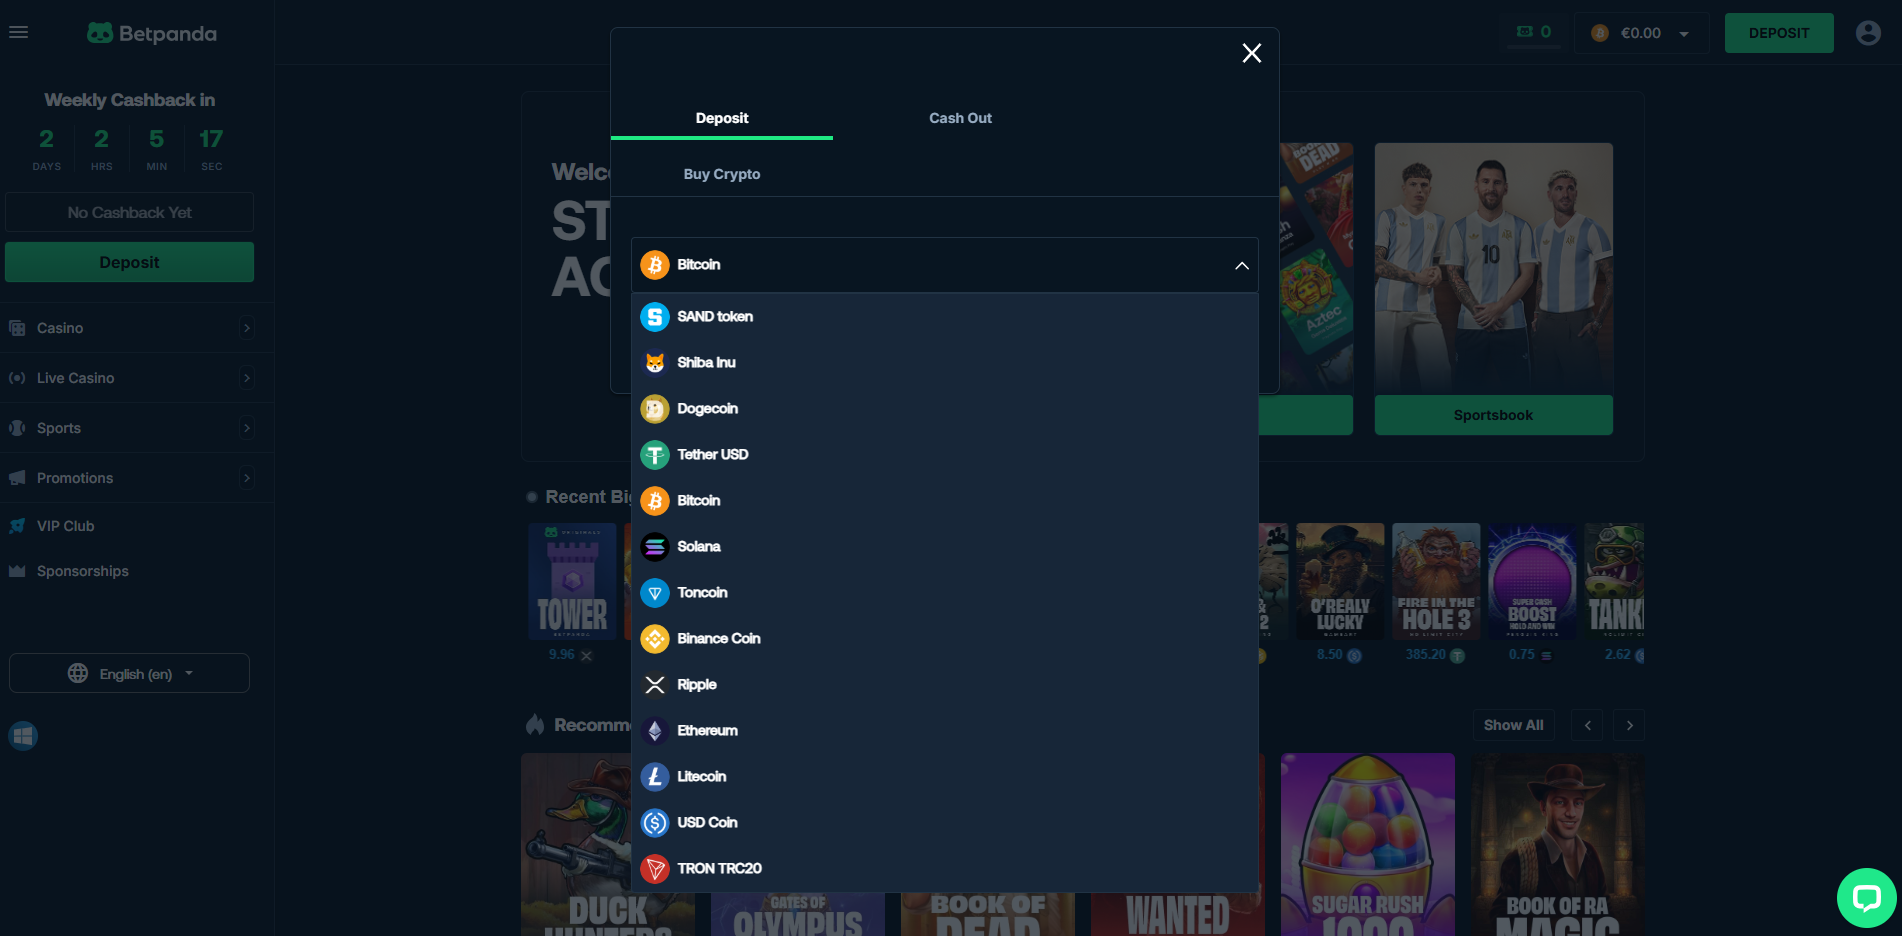This screenshot has width=1902, height=936.
Task: Click the Windows app download icon
Action: pyautogui.click(x=23, y=736)
